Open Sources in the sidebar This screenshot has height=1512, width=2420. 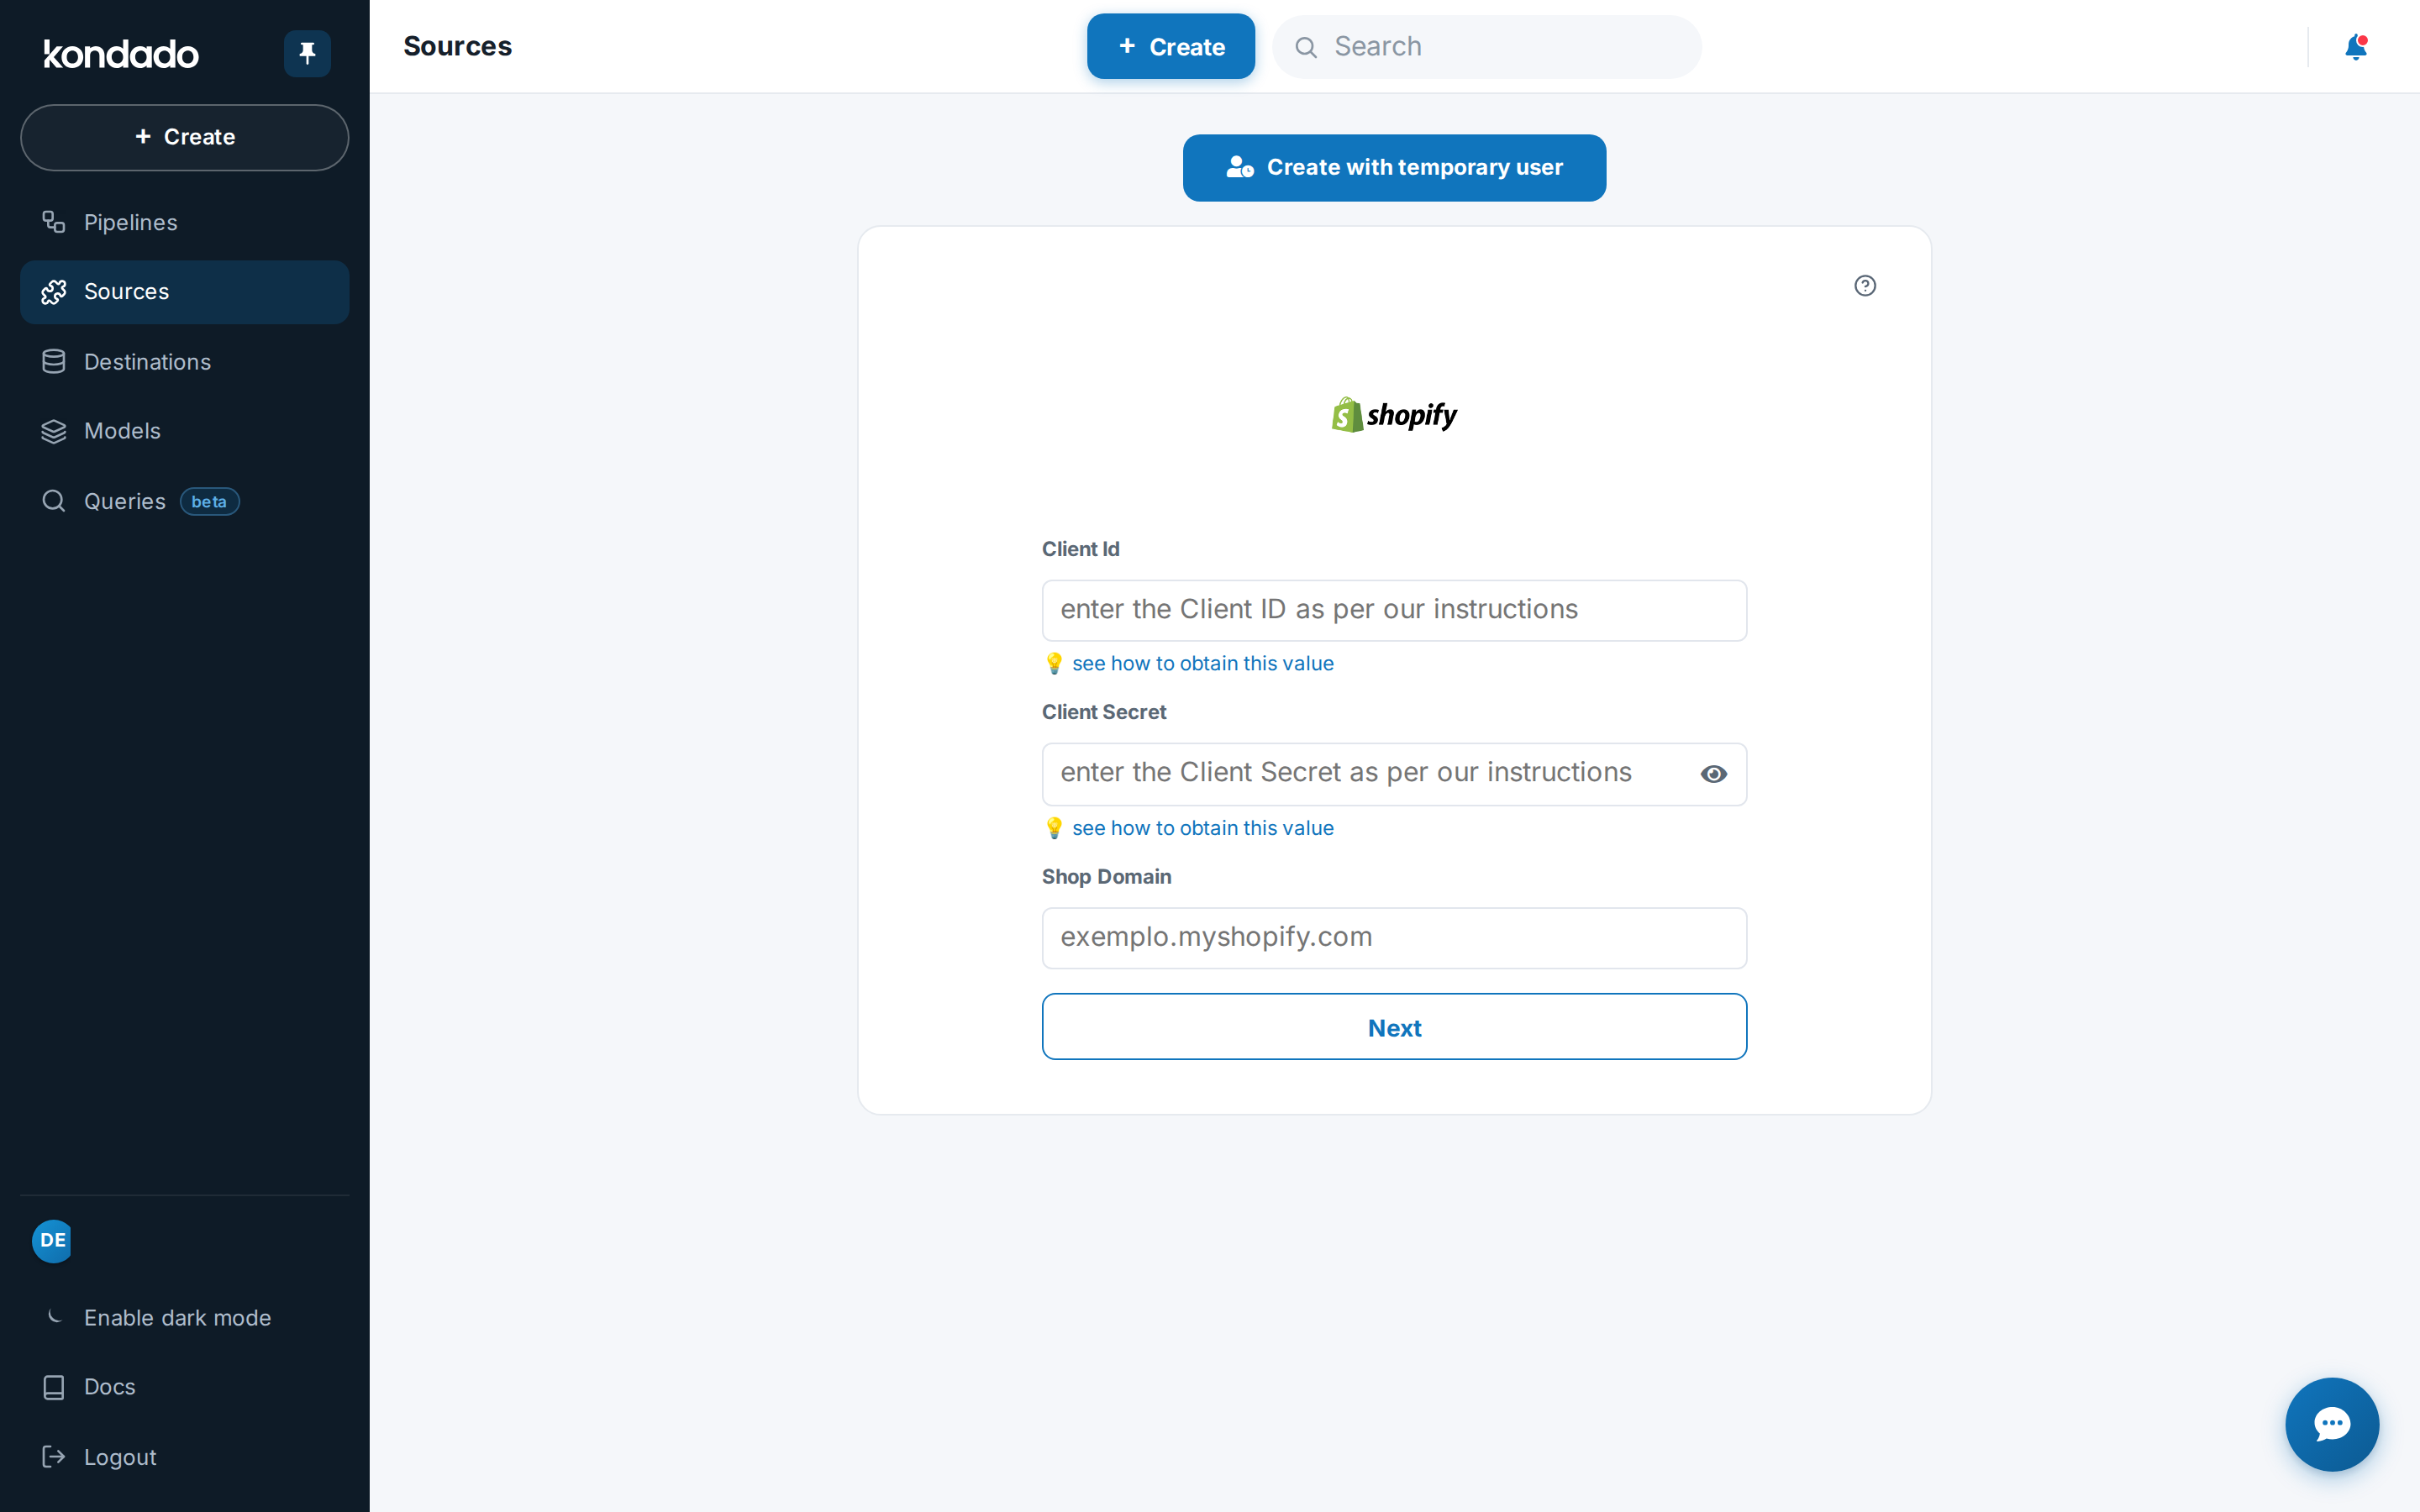pyautogui.click(x=185, y=292)
